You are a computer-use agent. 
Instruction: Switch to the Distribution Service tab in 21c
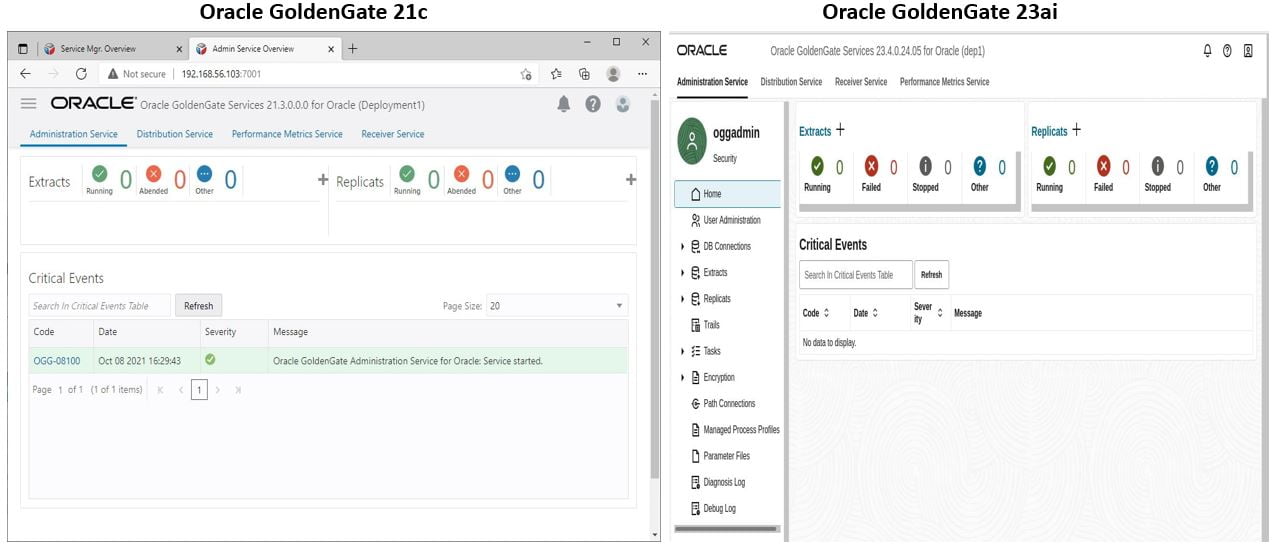(x=175, y=134)
